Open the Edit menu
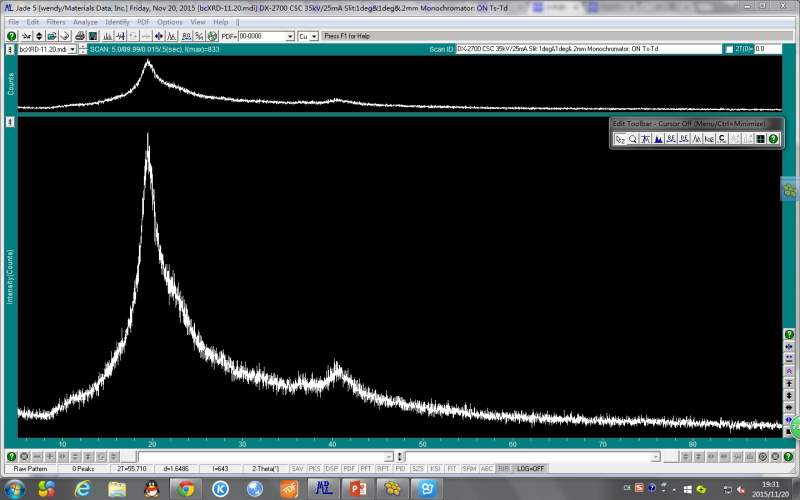The width and height of the screenshot is (800, 500). [33, 22]
